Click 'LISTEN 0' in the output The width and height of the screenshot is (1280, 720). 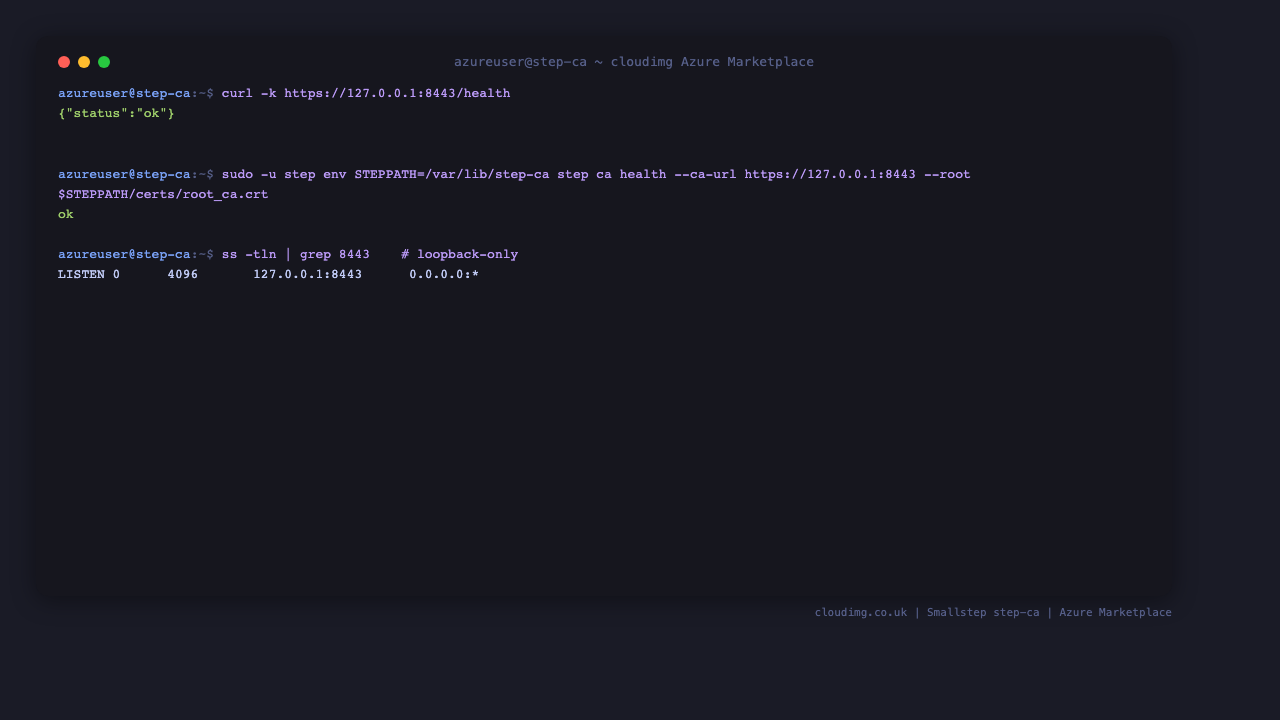pos(89,274)
